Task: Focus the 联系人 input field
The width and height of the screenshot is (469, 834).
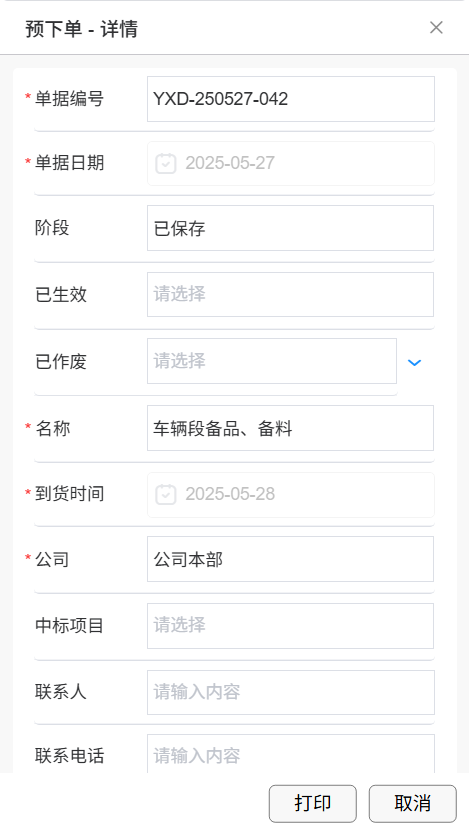Action: click(291, 693)
